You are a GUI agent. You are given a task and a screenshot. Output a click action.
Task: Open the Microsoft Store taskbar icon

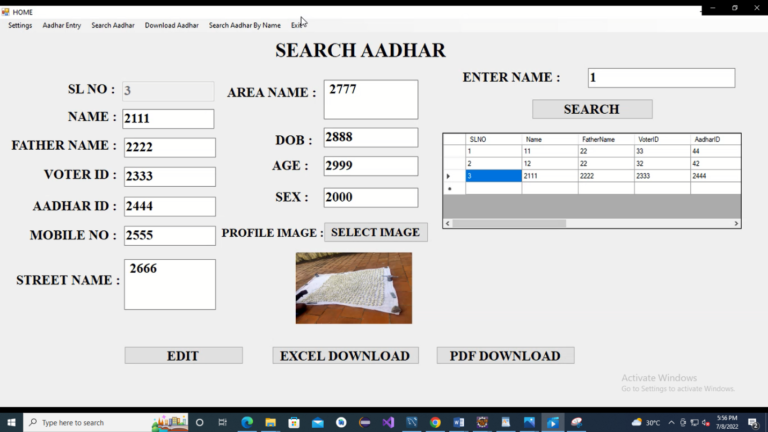coord(294,422)
